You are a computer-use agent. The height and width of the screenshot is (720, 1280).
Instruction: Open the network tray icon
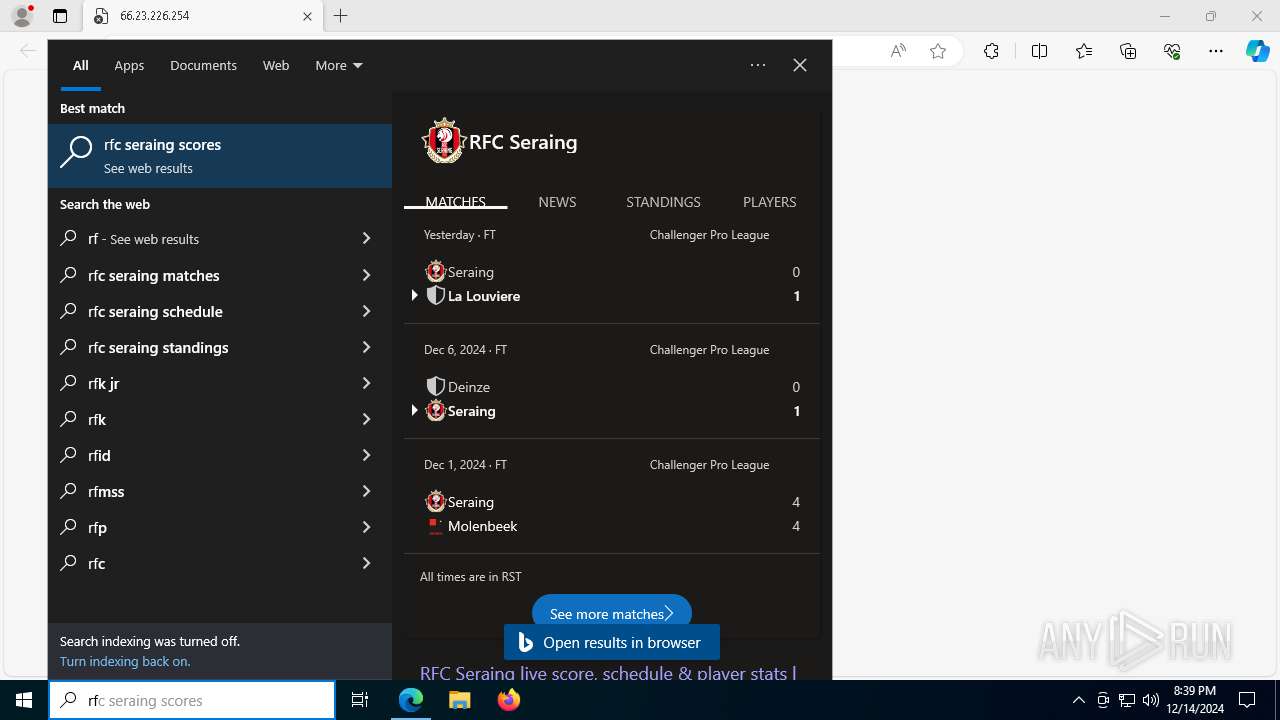point(1127,700)
